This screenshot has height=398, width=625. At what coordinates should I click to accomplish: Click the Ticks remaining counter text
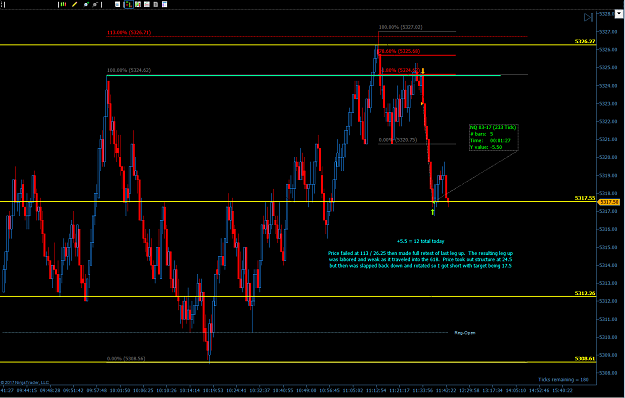click(x=563, y=380)
